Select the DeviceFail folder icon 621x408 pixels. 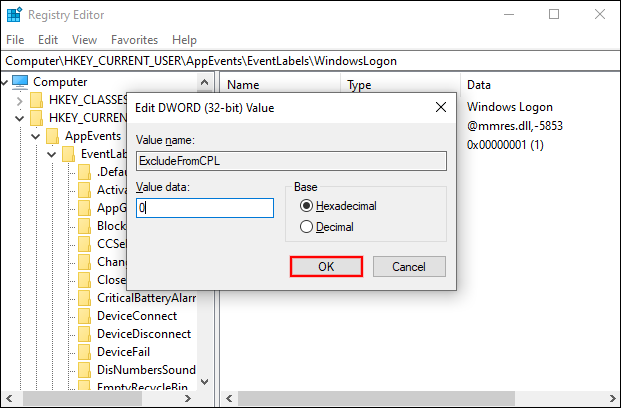click(x=85, y=352)
